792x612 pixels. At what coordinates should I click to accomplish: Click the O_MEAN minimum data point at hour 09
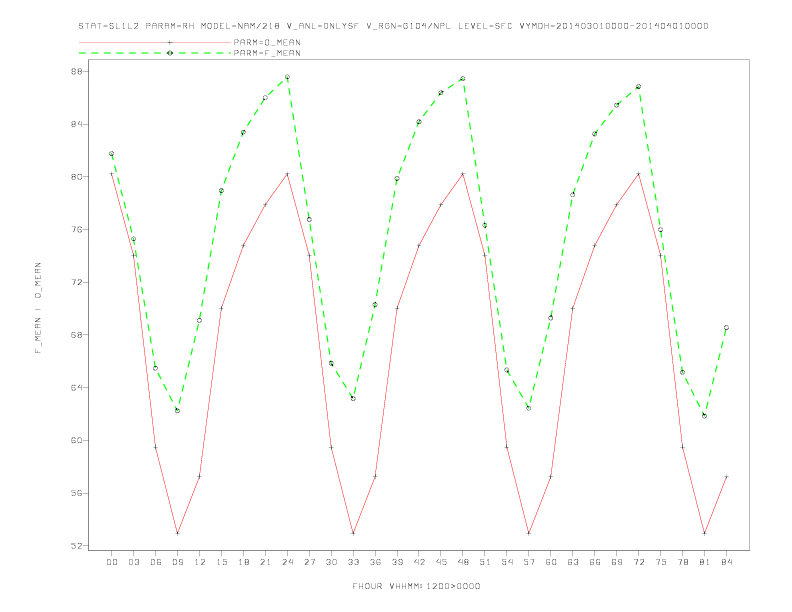[177, 533]
